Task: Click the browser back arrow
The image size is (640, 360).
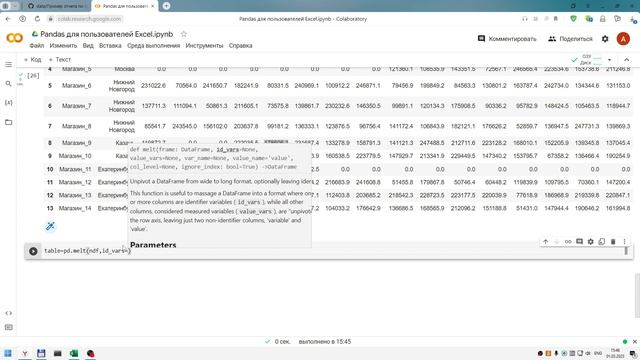Action: 8,19
